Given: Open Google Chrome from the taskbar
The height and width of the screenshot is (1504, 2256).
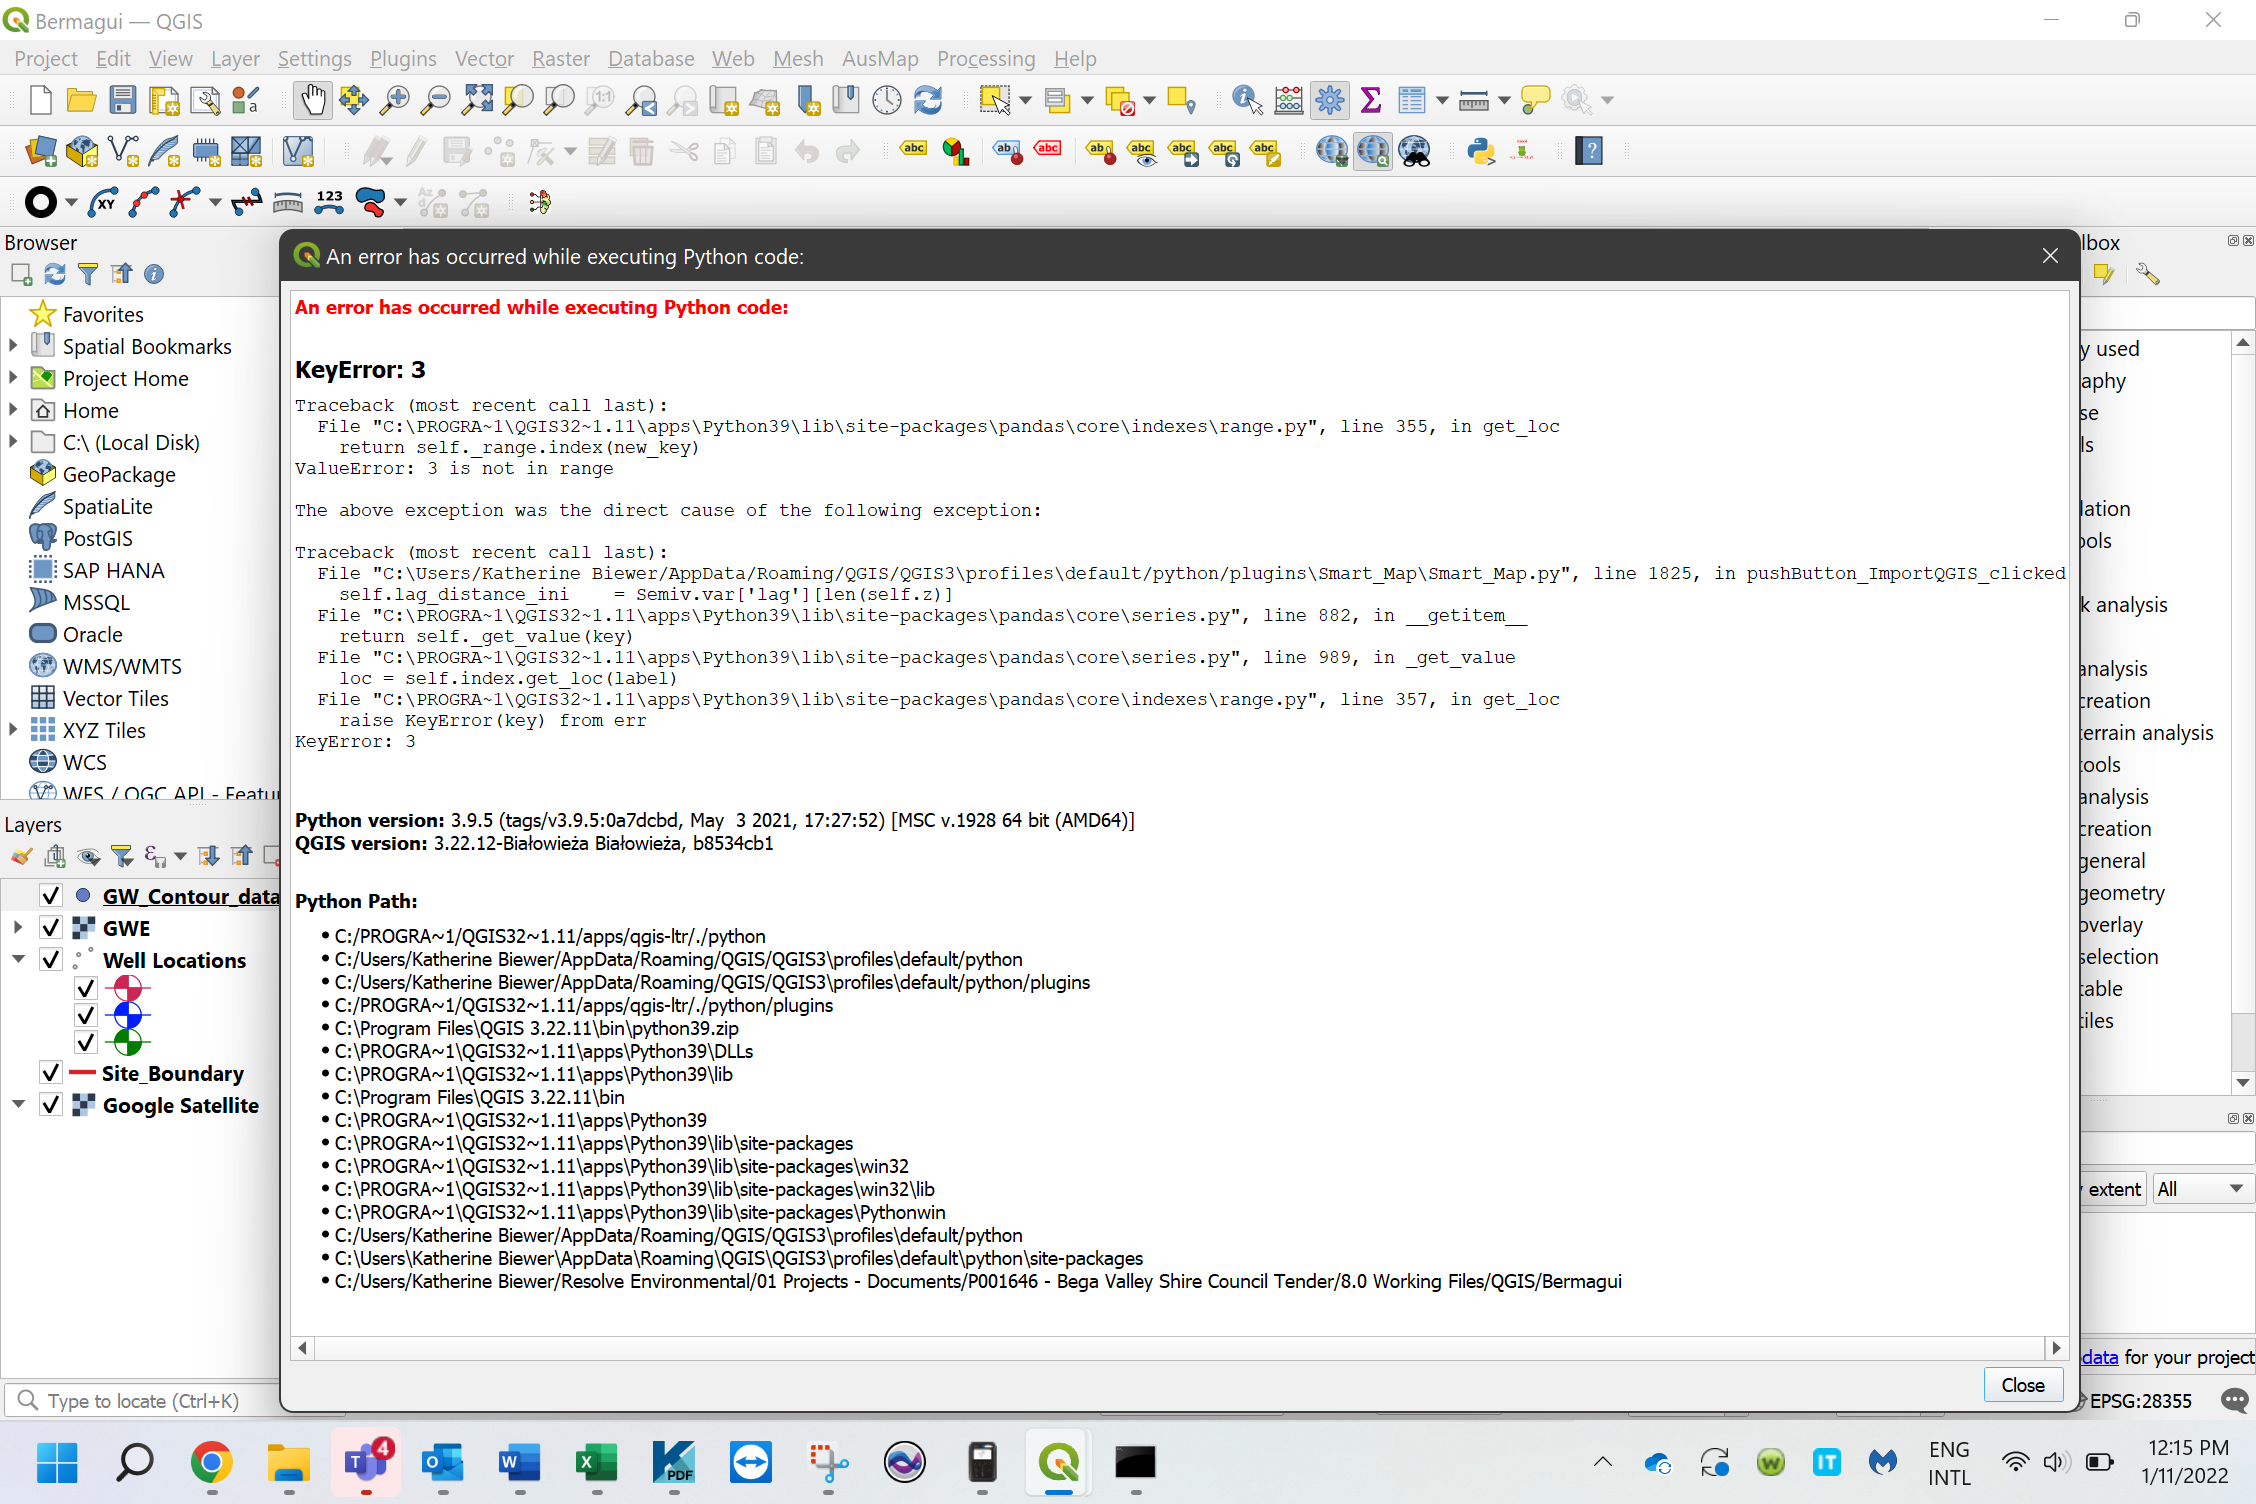Looking at the screenshot, I should point(212,1463).
